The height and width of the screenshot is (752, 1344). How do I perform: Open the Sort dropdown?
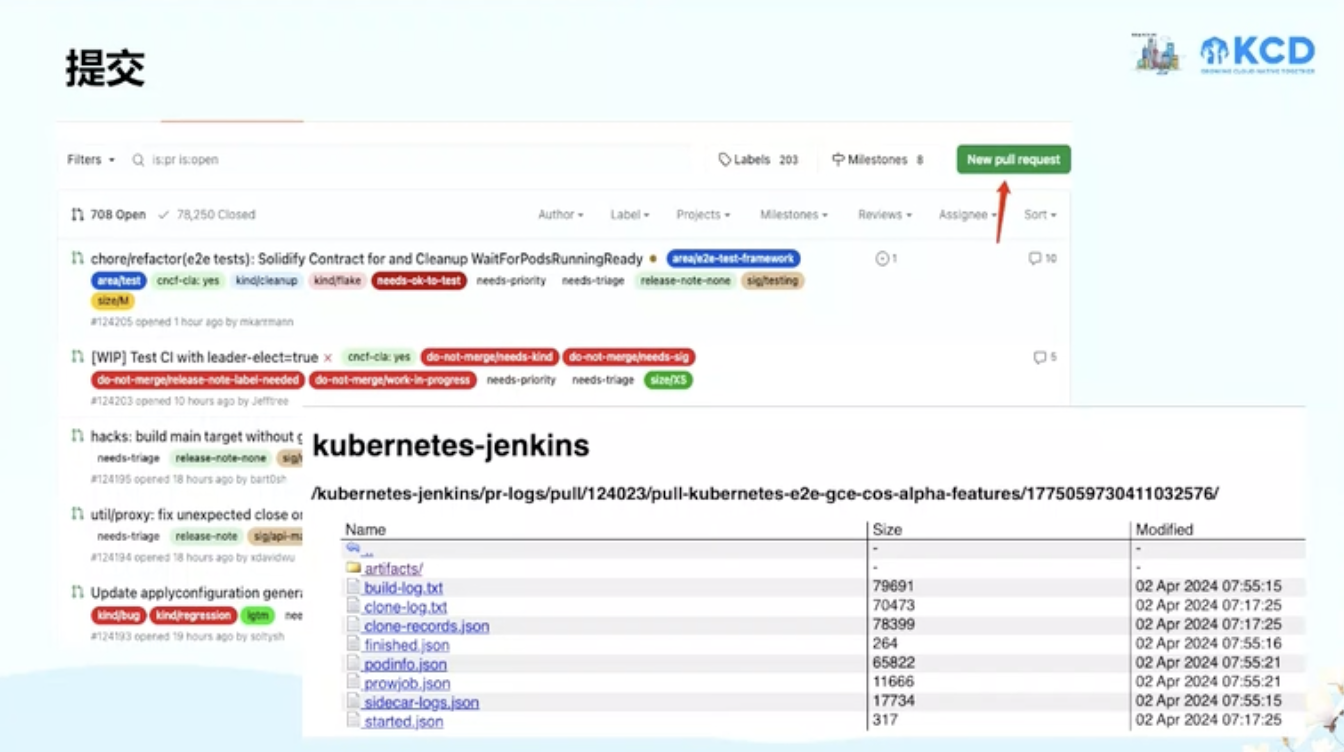[1040, 214]
